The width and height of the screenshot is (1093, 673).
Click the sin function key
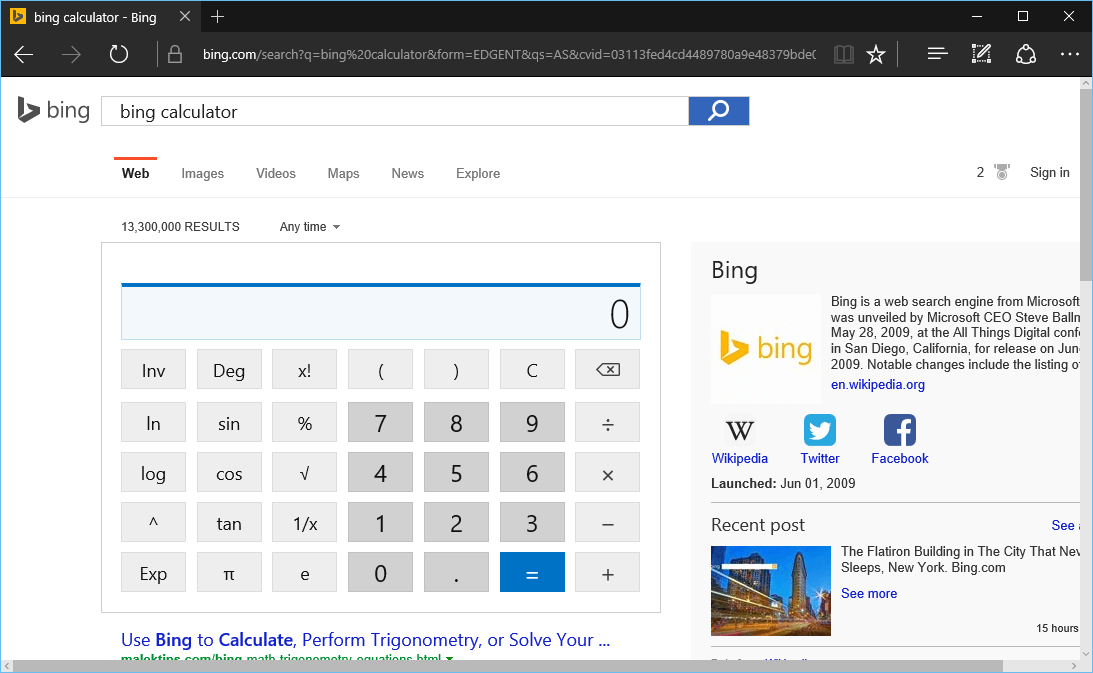pos(229,423)
